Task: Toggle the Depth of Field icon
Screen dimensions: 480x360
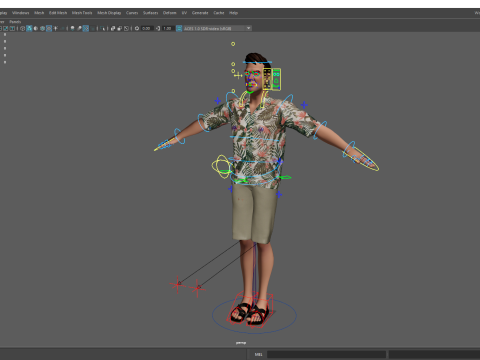Action: click(x=92, y=28)
